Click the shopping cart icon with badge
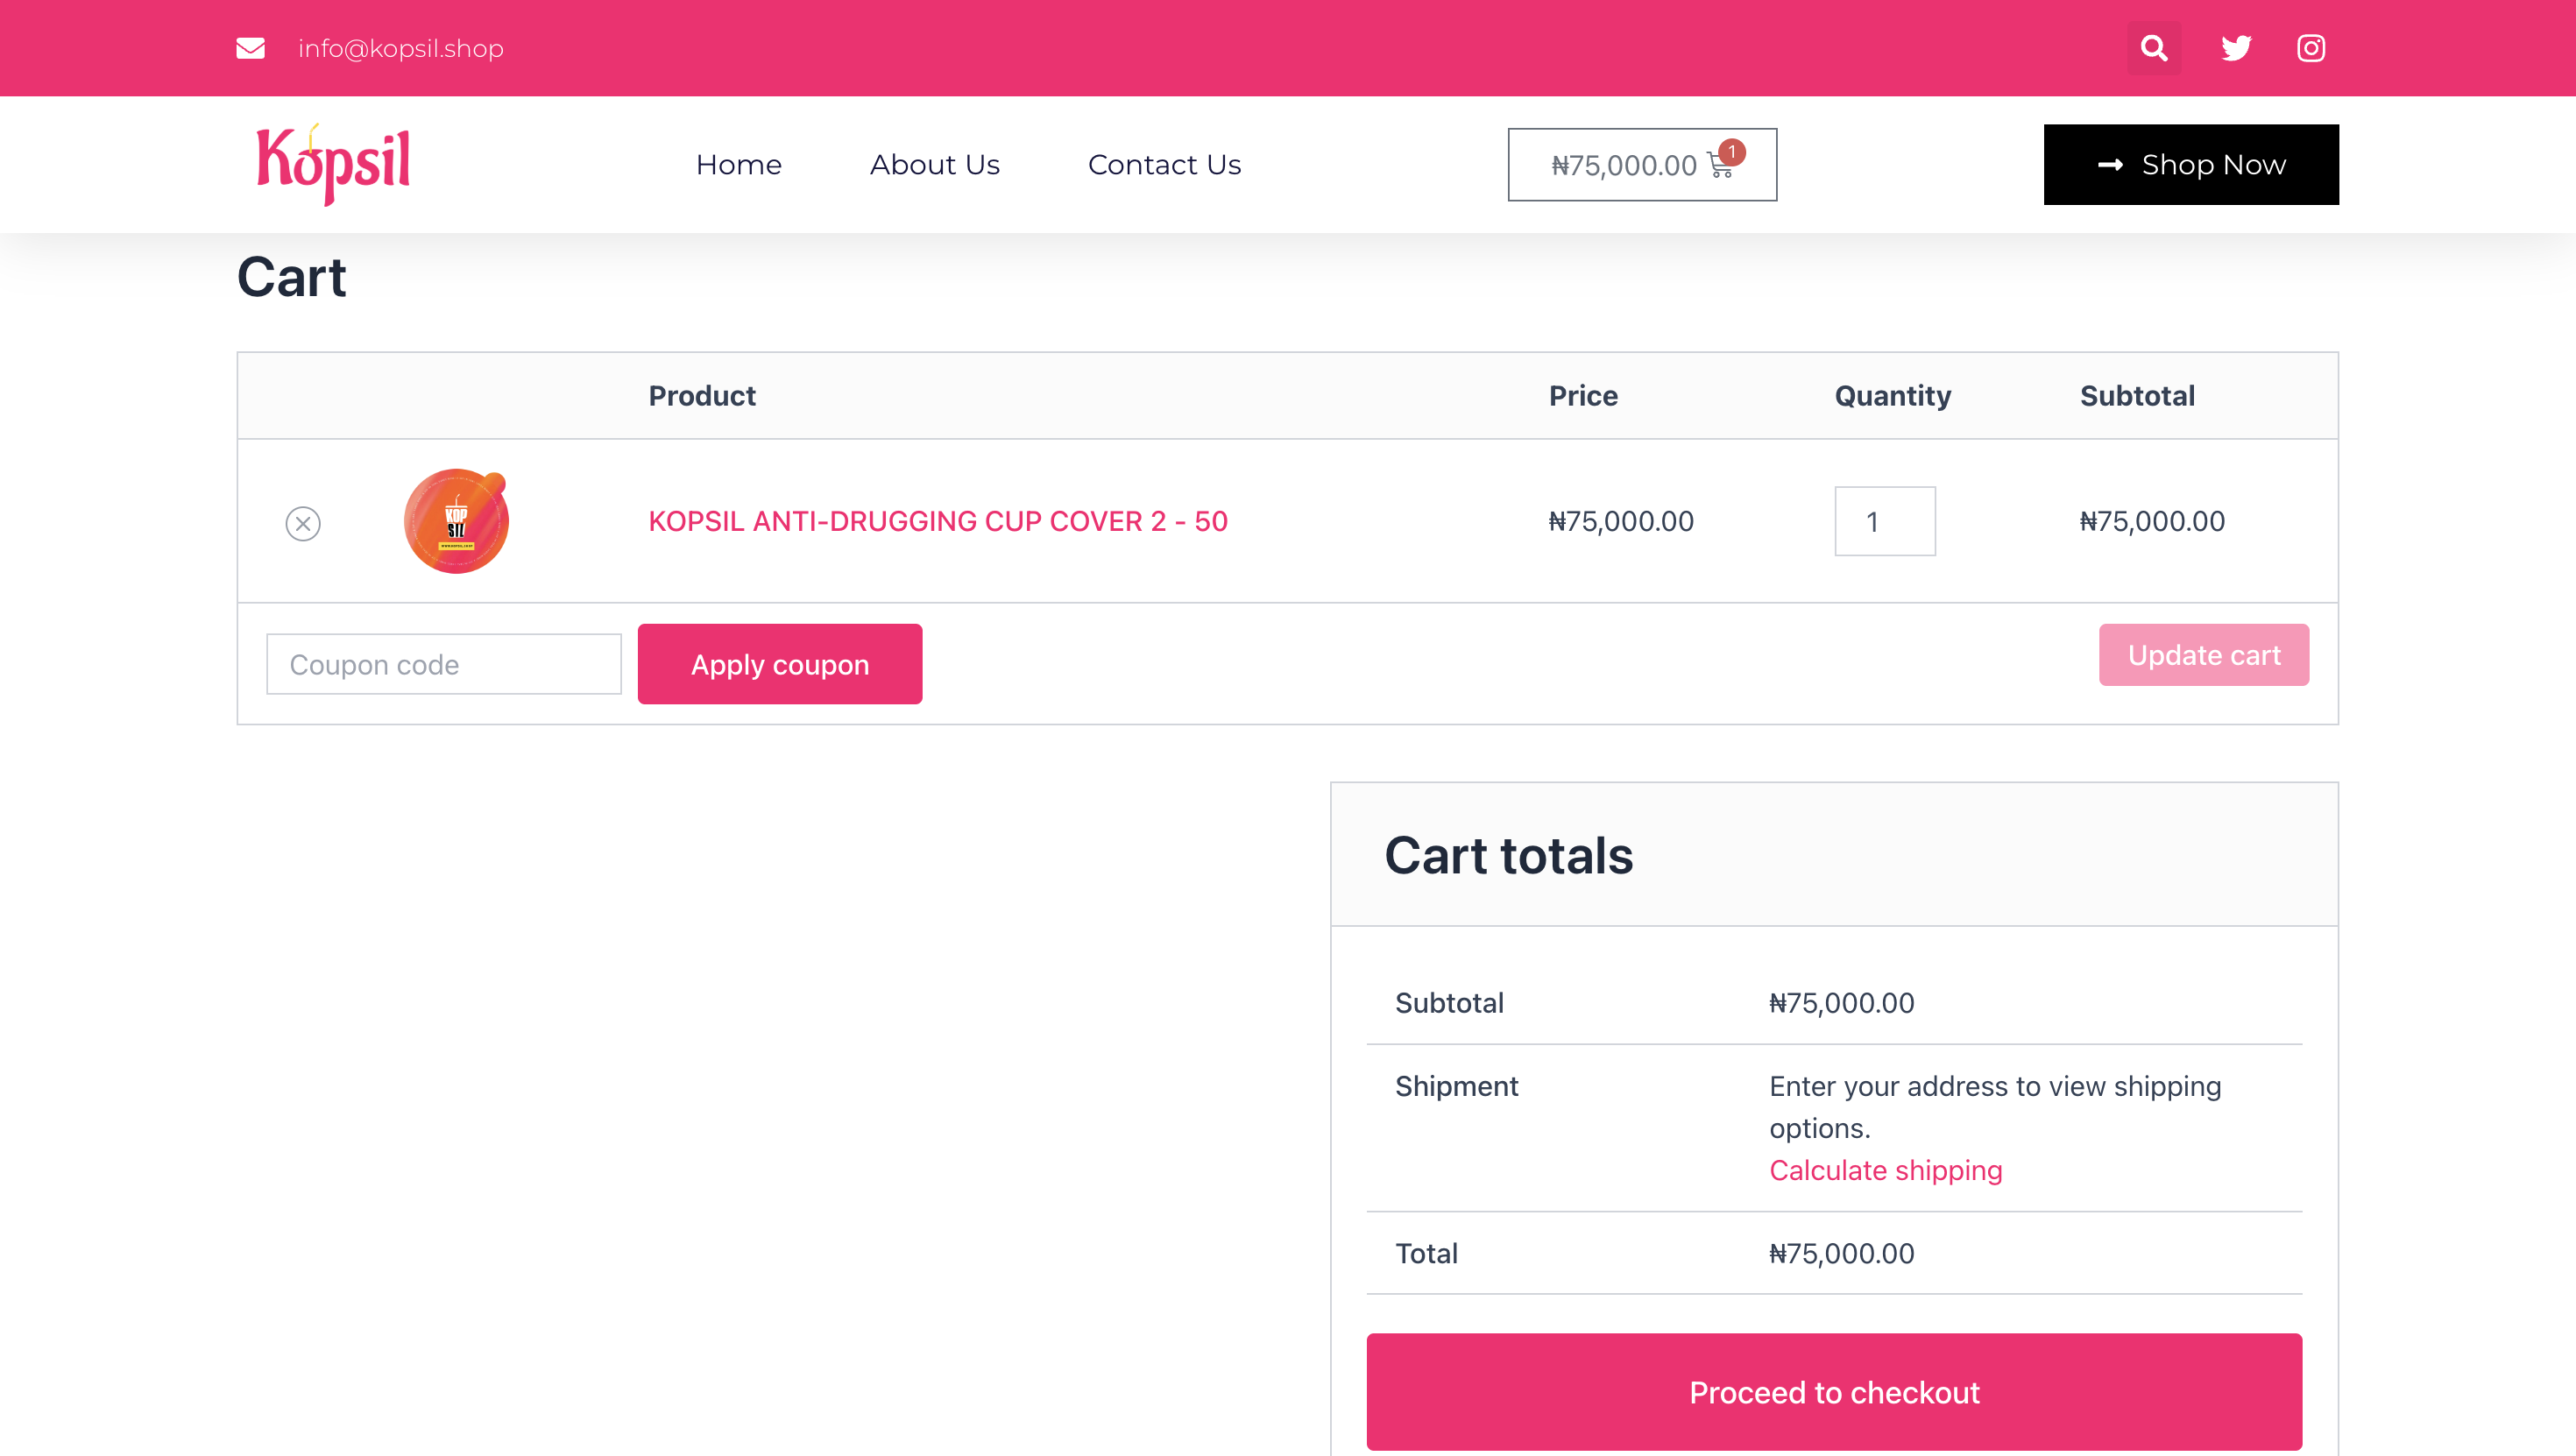Viewport: 2576px width, 1456px height. (1722, 165)
